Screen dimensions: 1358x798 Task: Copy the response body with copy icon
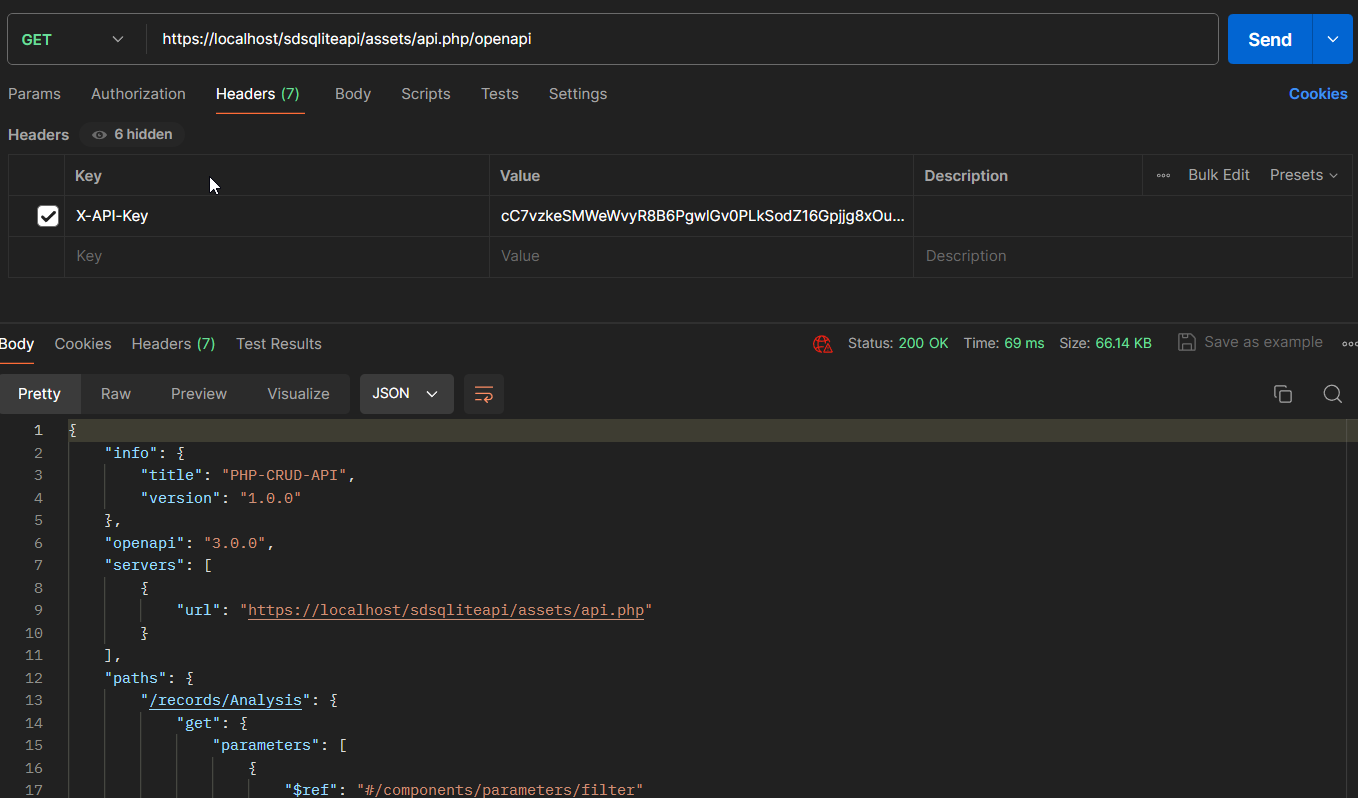(x=1283, y=394)
